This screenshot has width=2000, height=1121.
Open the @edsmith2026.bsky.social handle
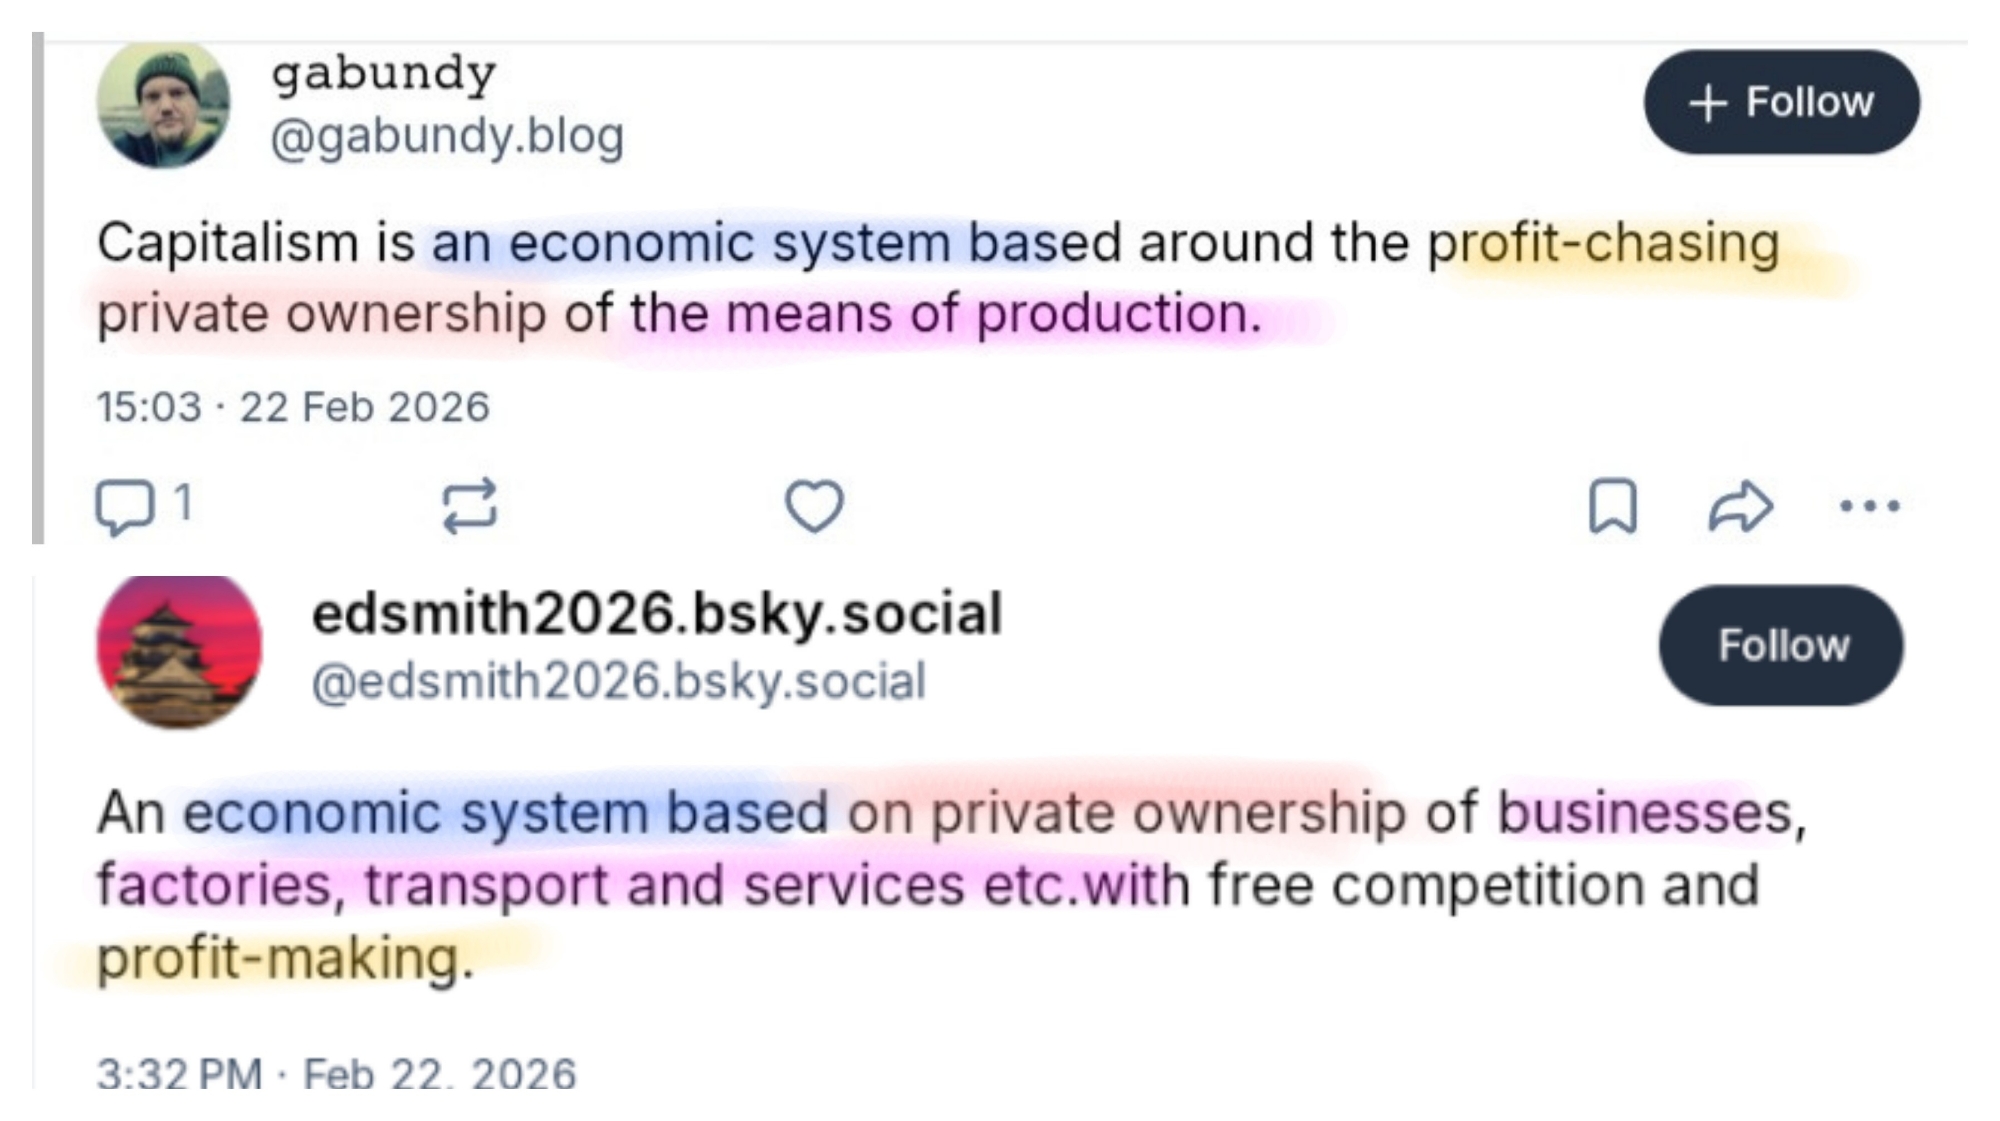[x=618, y=682]
